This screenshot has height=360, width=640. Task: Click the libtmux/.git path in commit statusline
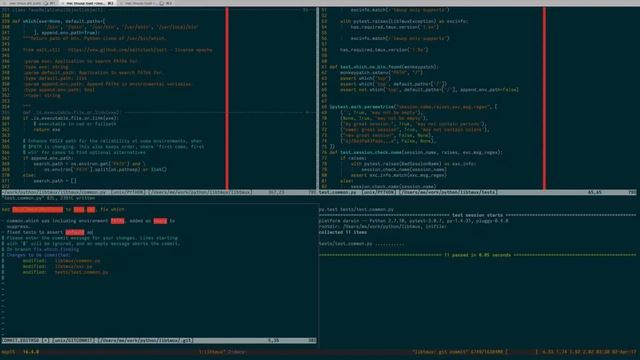click(144, 340)
